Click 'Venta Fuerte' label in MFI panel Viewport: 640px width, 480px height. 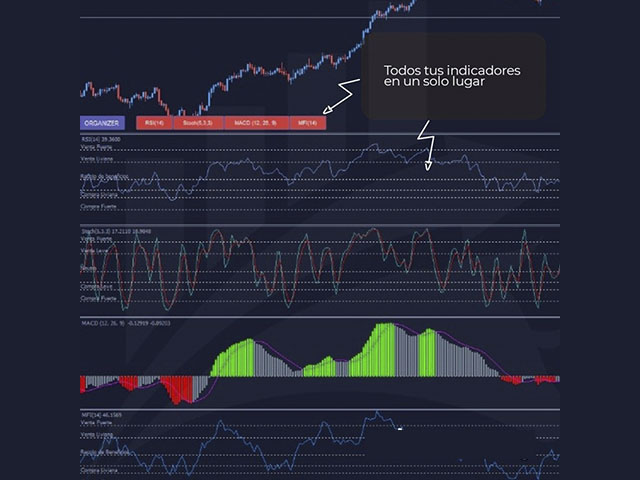(x=96, y=423)
